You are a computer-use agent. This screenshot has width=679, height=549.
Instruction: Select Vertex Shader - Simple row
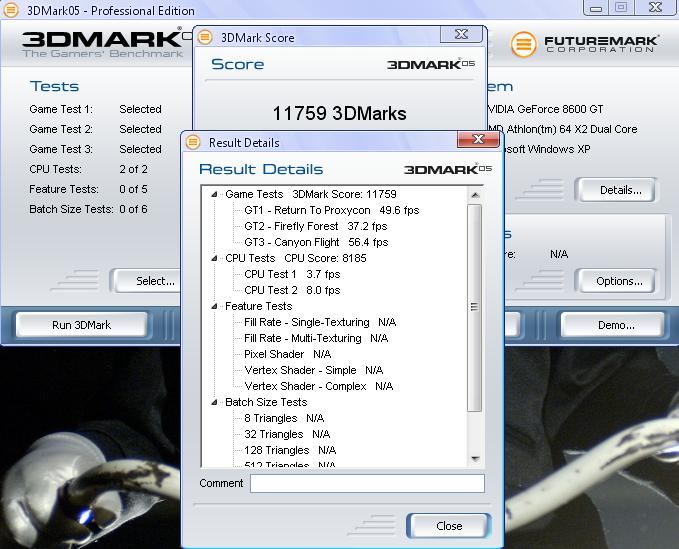pos(314,371)
